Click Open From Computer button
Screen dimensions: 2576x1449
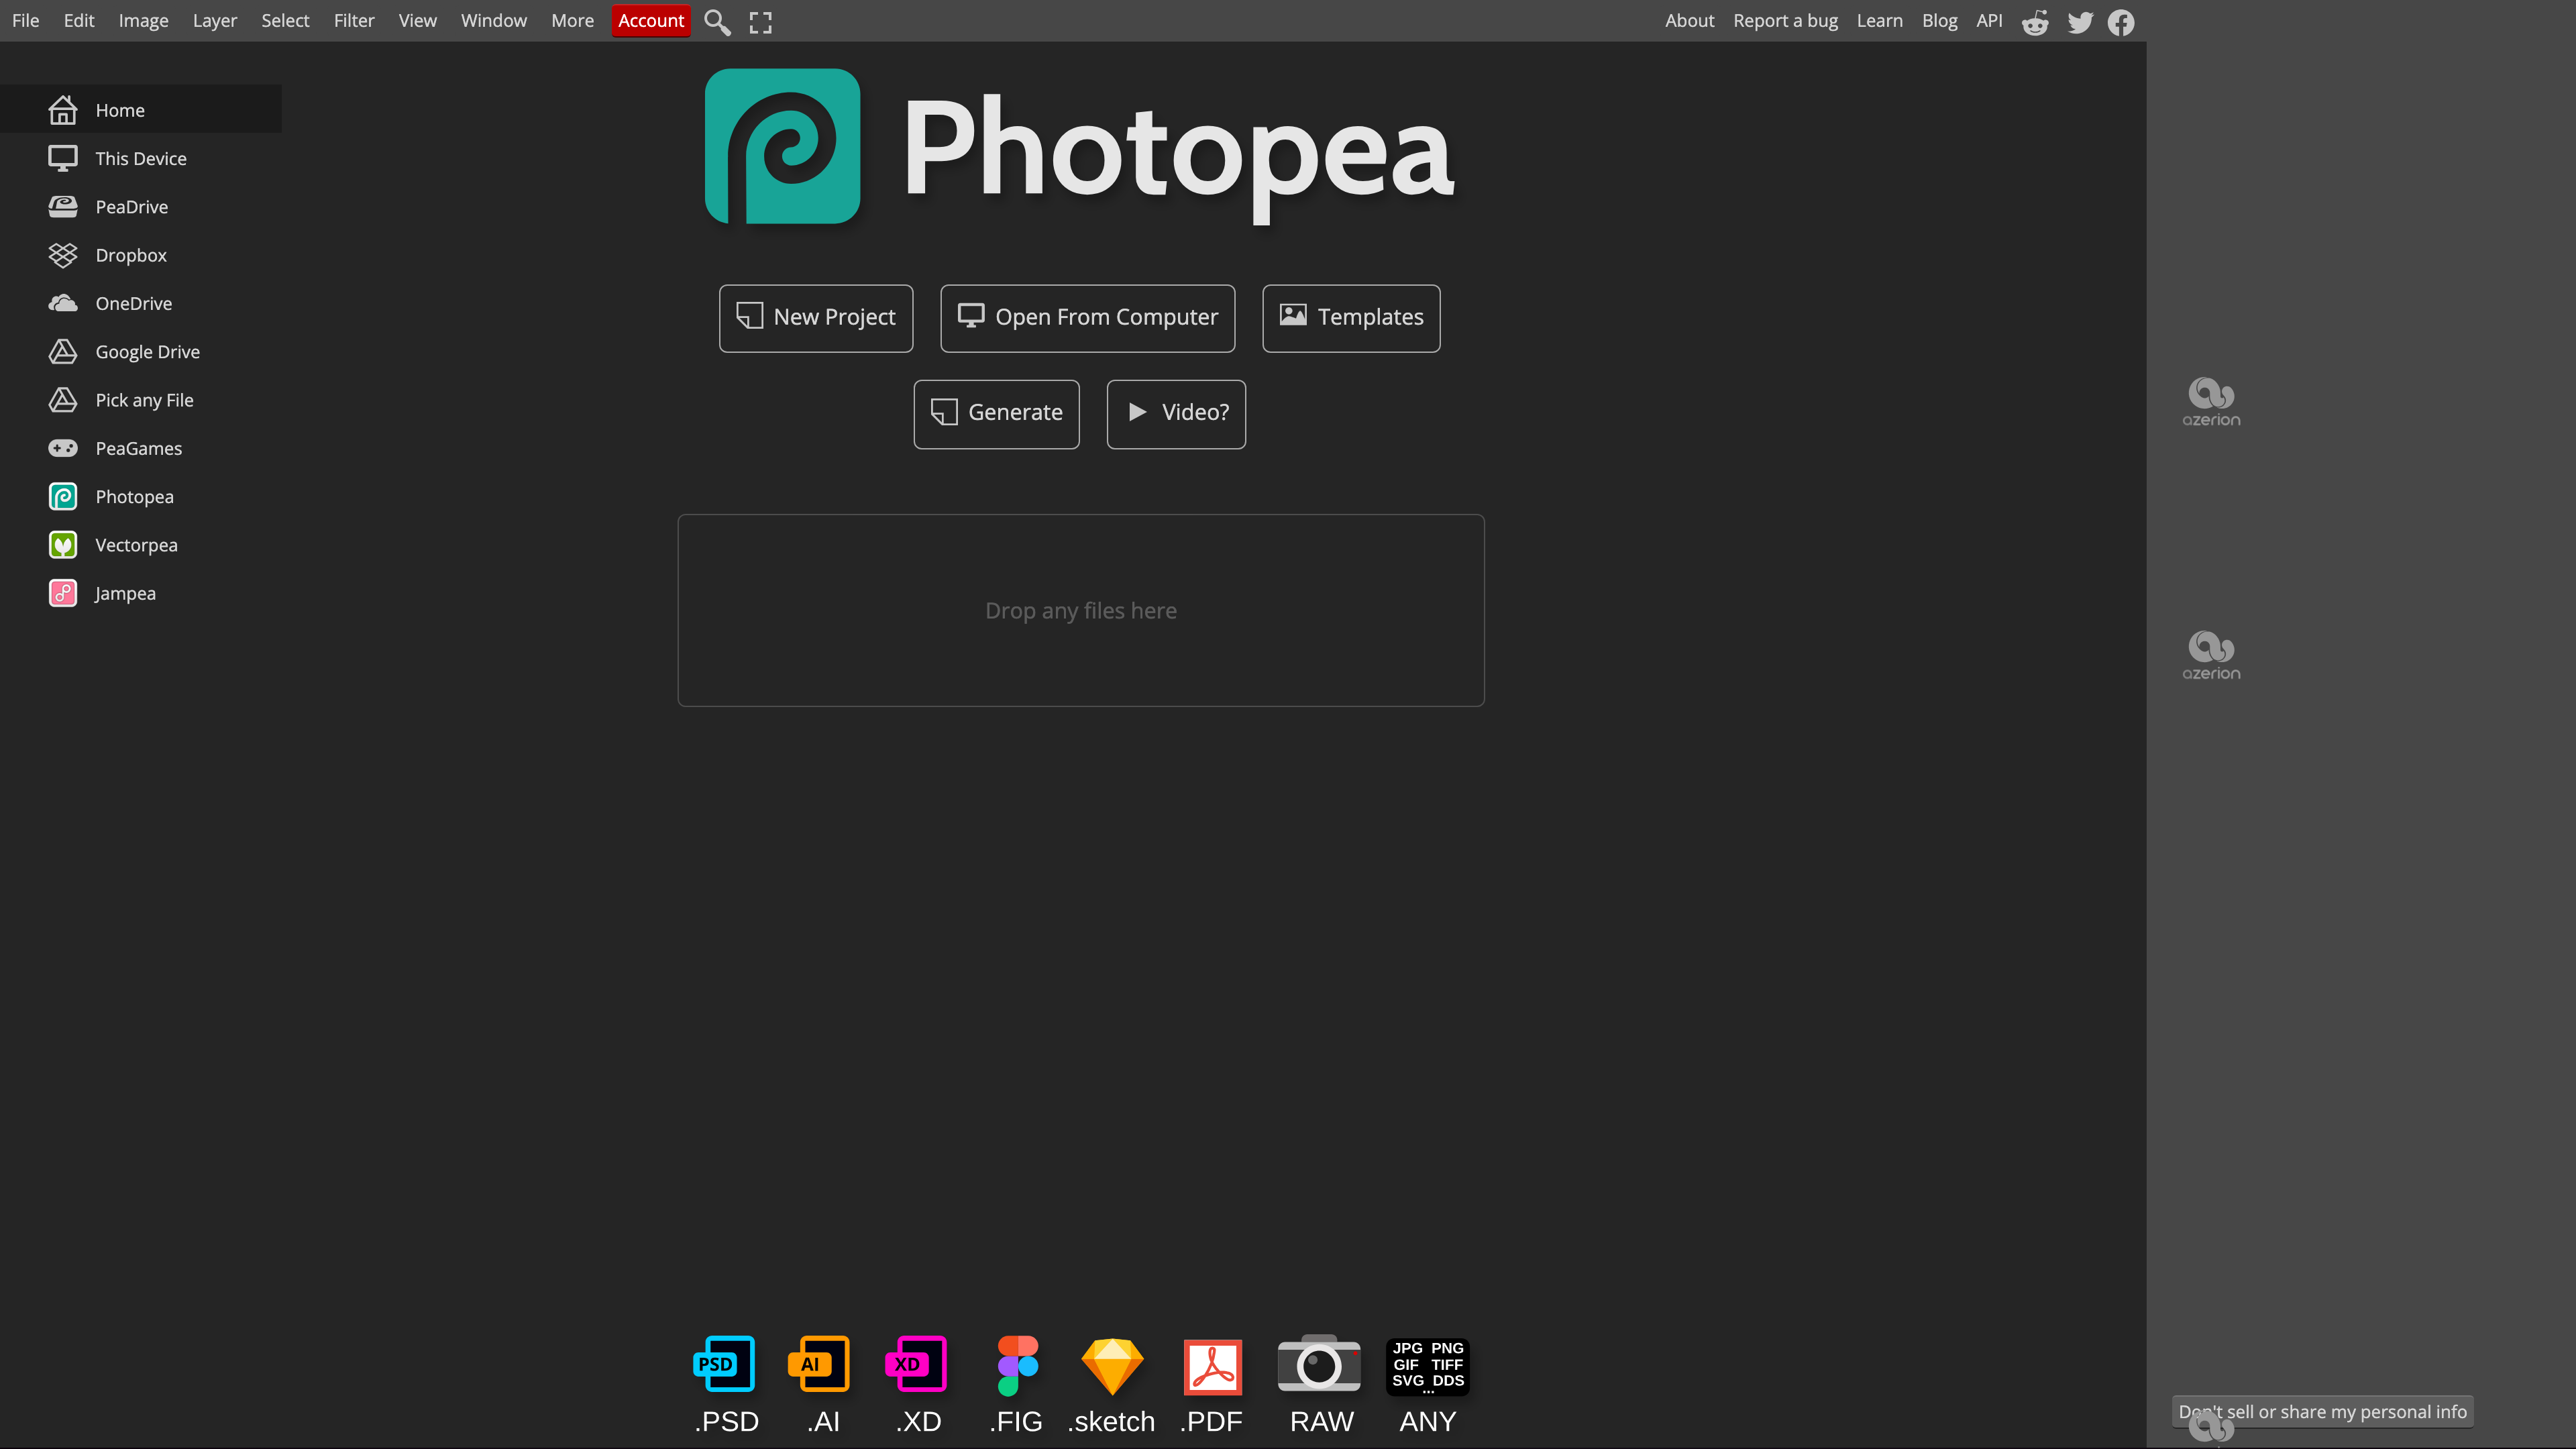coord(1088,318)
